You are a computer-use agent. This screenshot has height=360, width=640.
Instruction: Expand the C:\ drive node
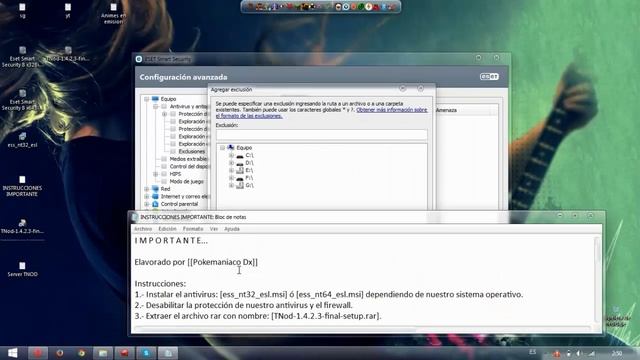coord(231,156)
